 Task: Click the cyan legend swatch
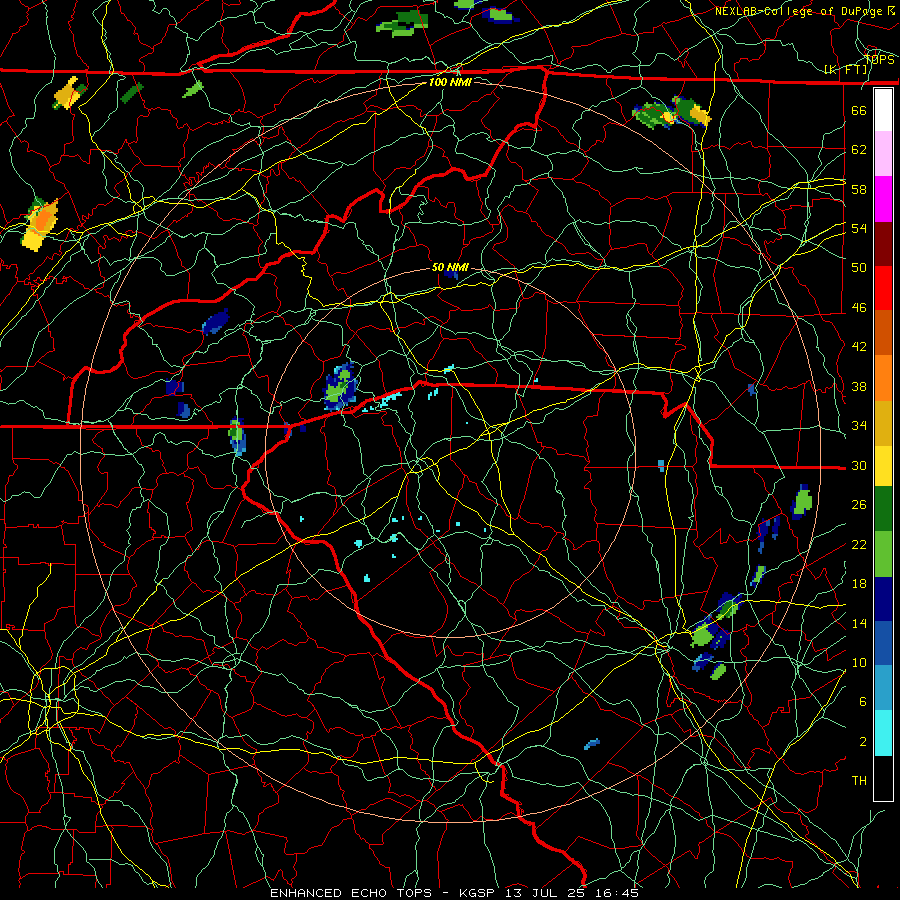[883, 732]
